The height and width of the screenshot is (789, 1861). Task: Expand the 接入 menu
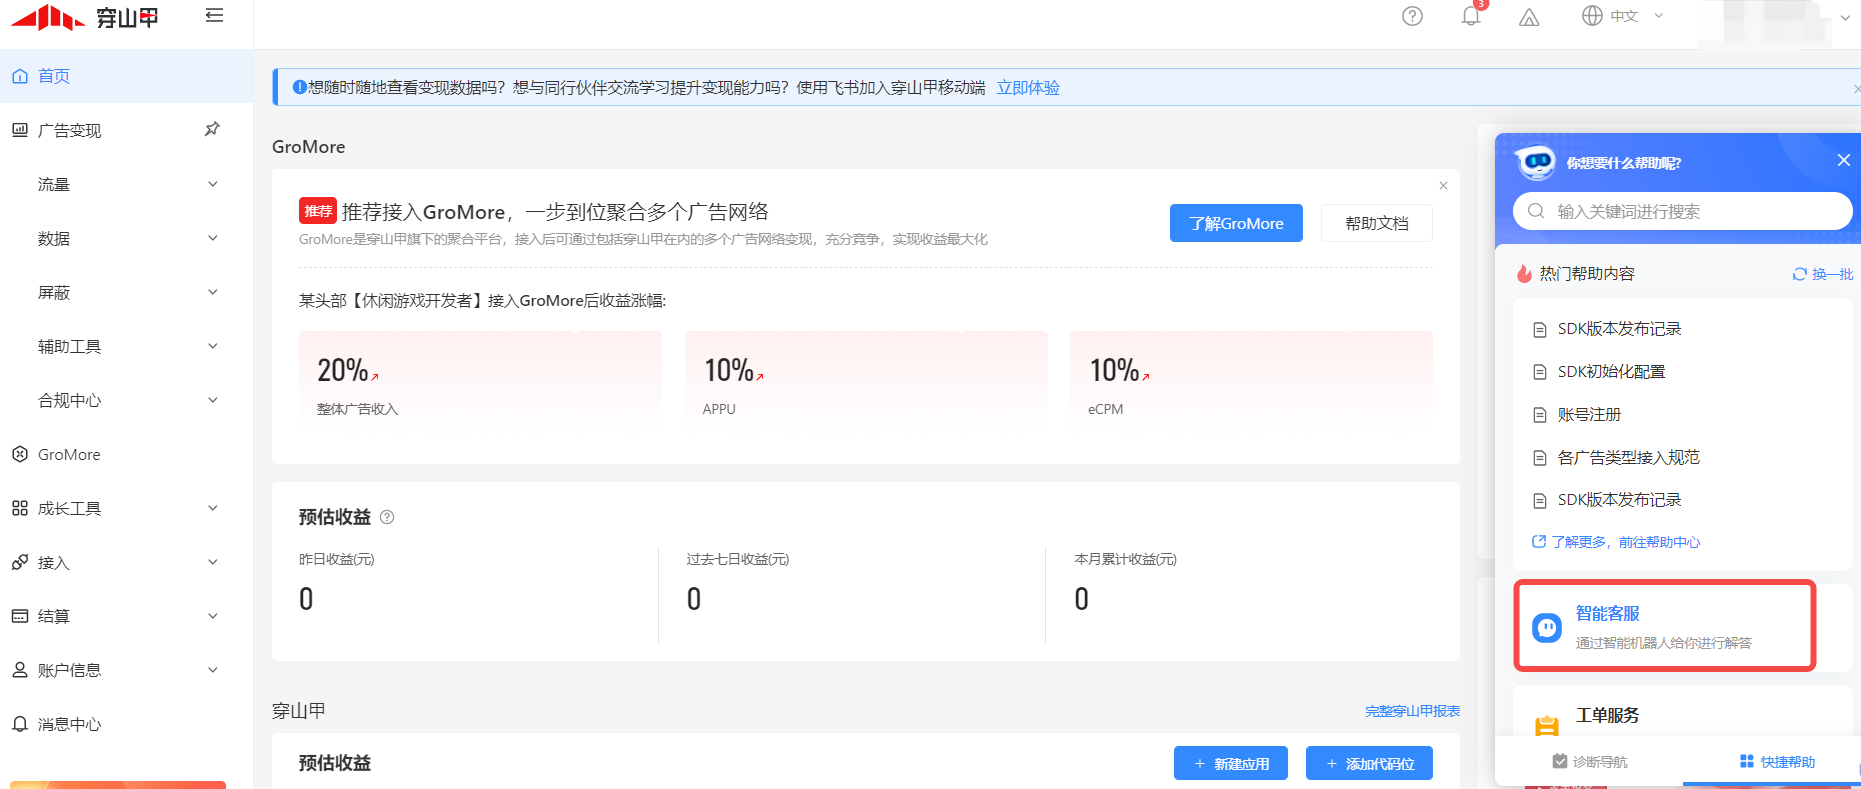coord(212,562)
